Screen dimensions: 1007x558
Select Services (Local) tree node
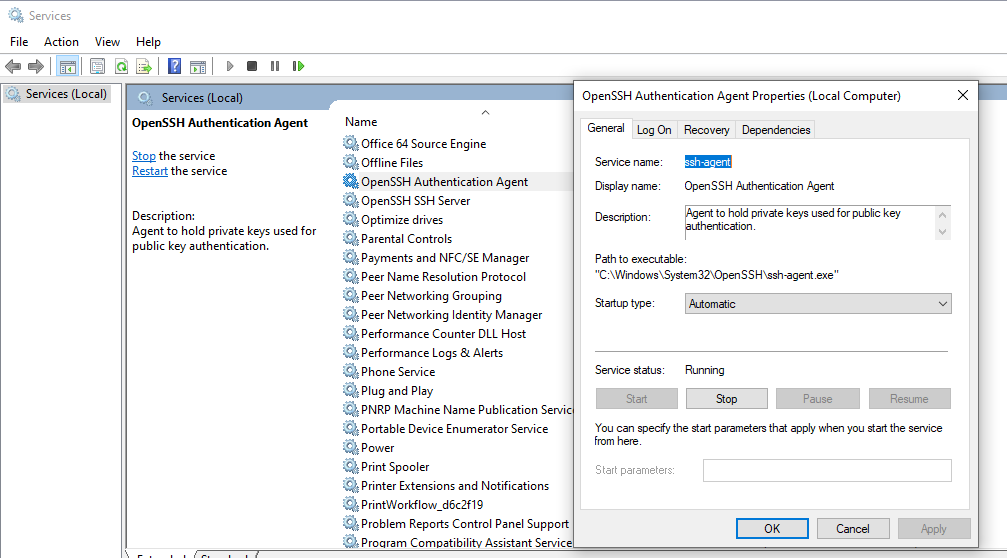coord(57,94)
